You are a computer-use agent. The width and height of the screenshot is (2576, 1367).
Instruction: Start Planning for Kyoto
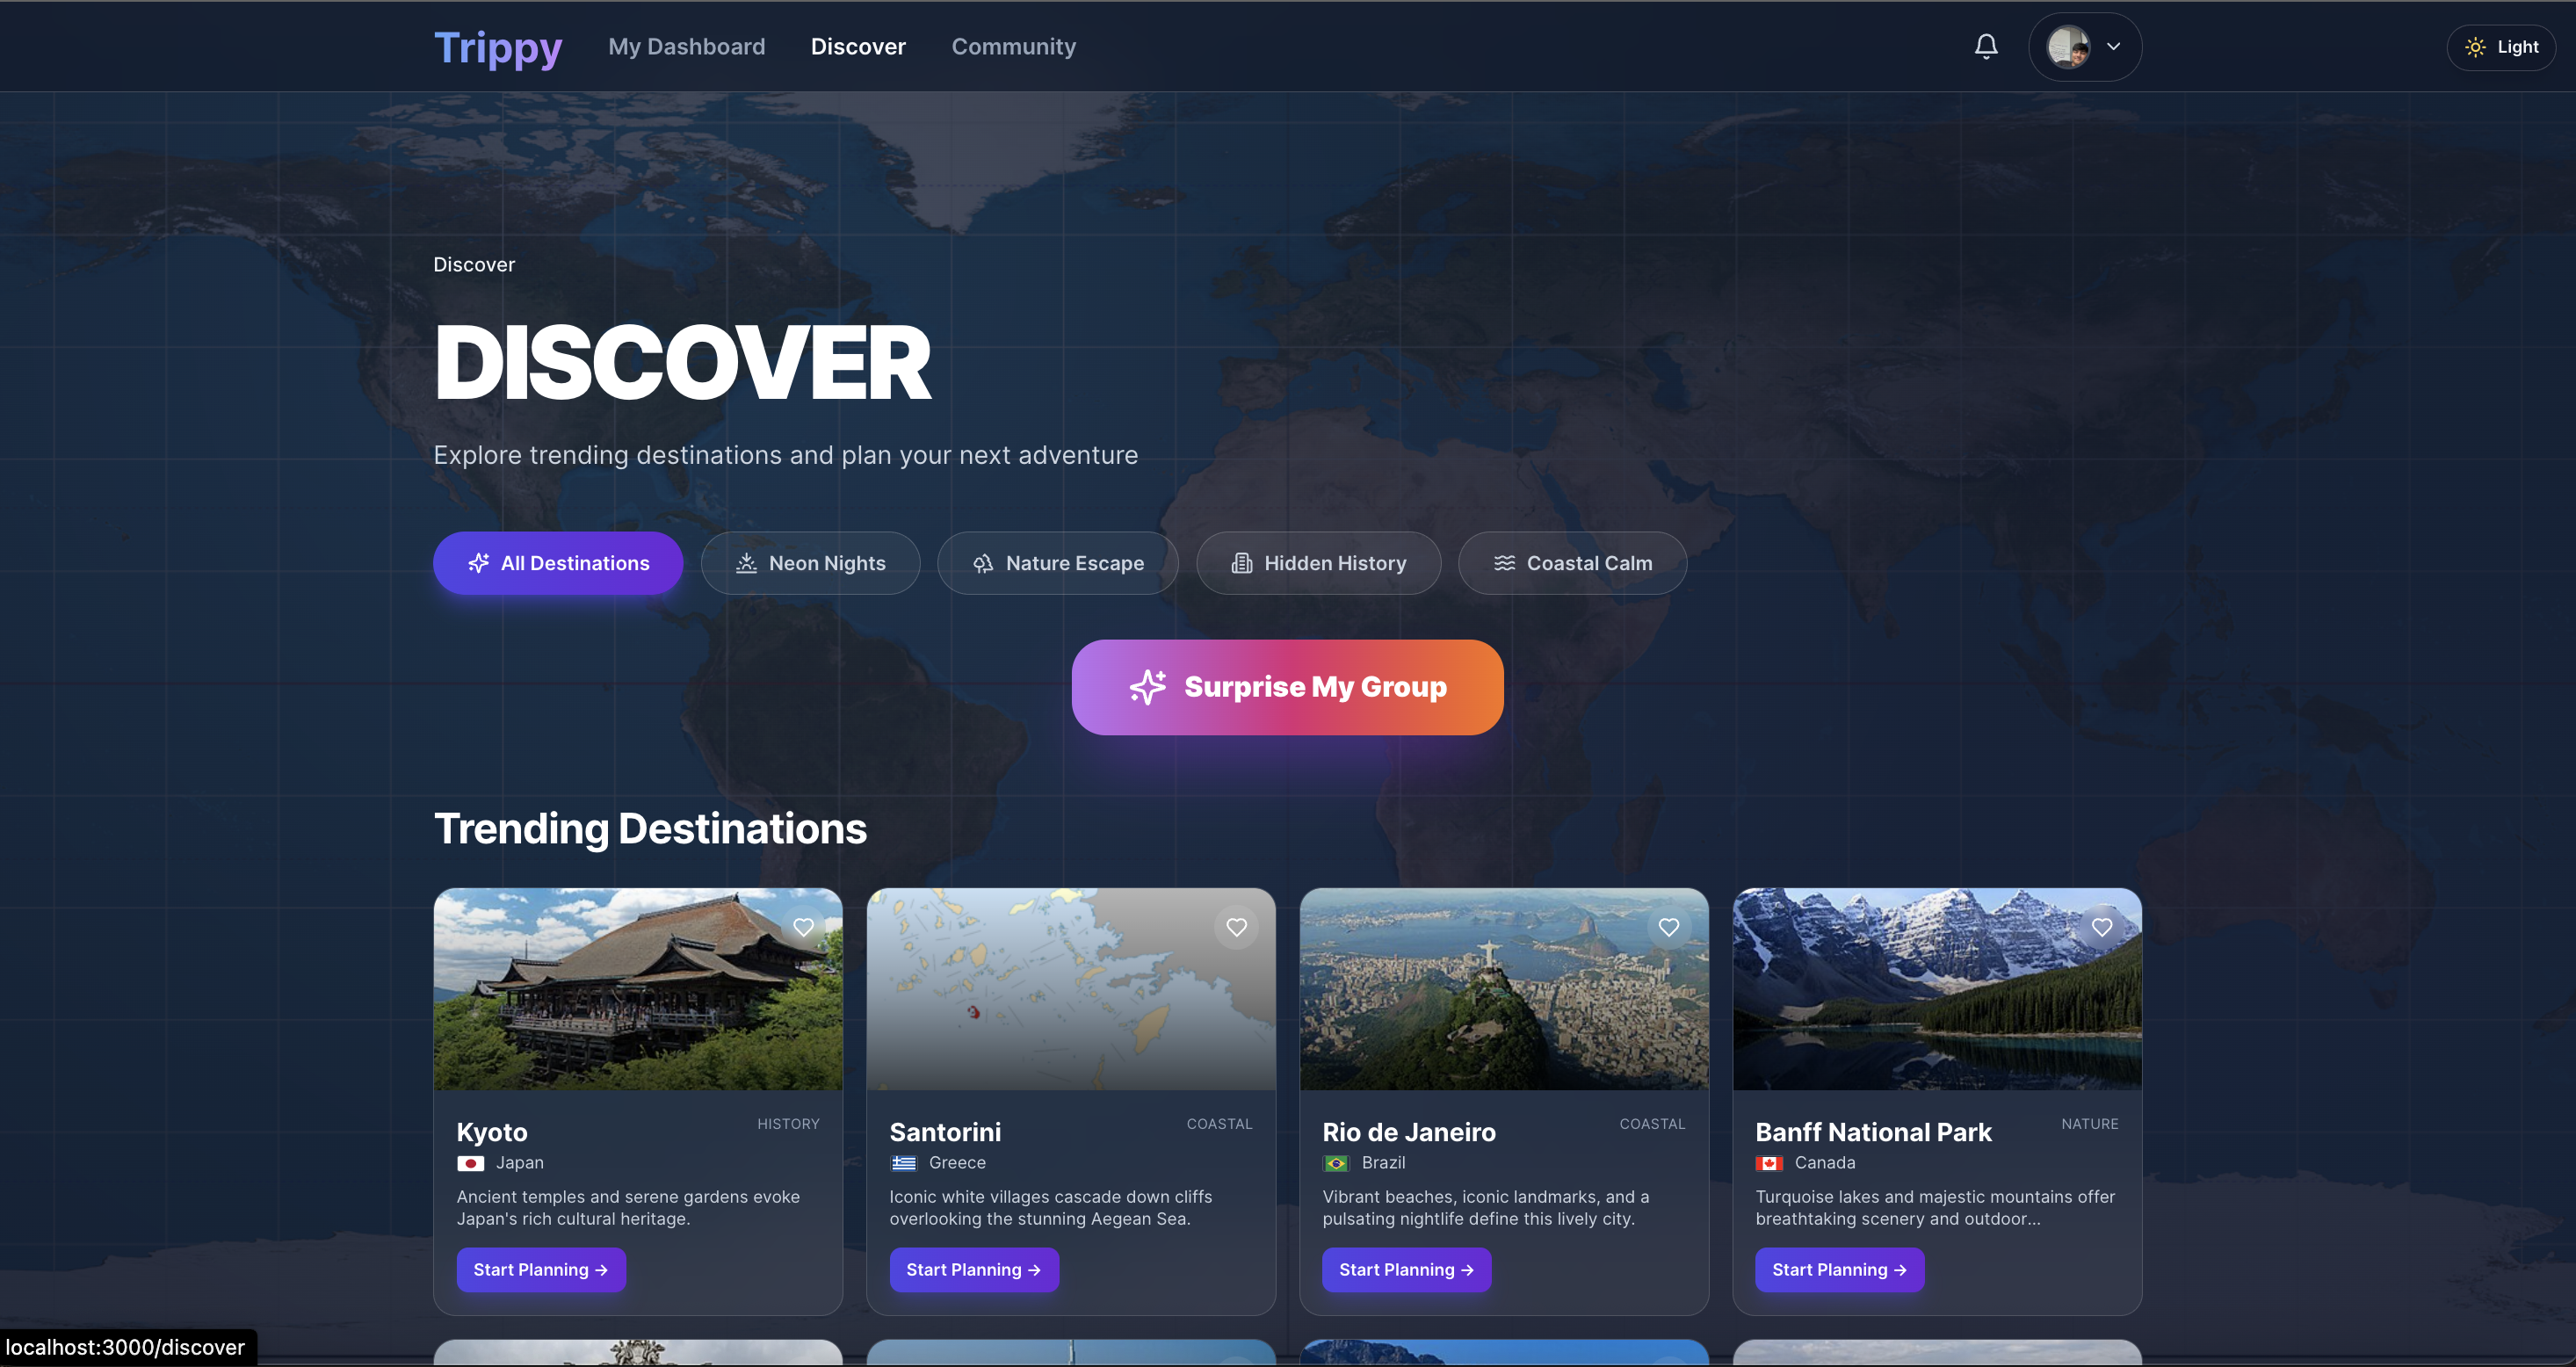click(541, 1269)
